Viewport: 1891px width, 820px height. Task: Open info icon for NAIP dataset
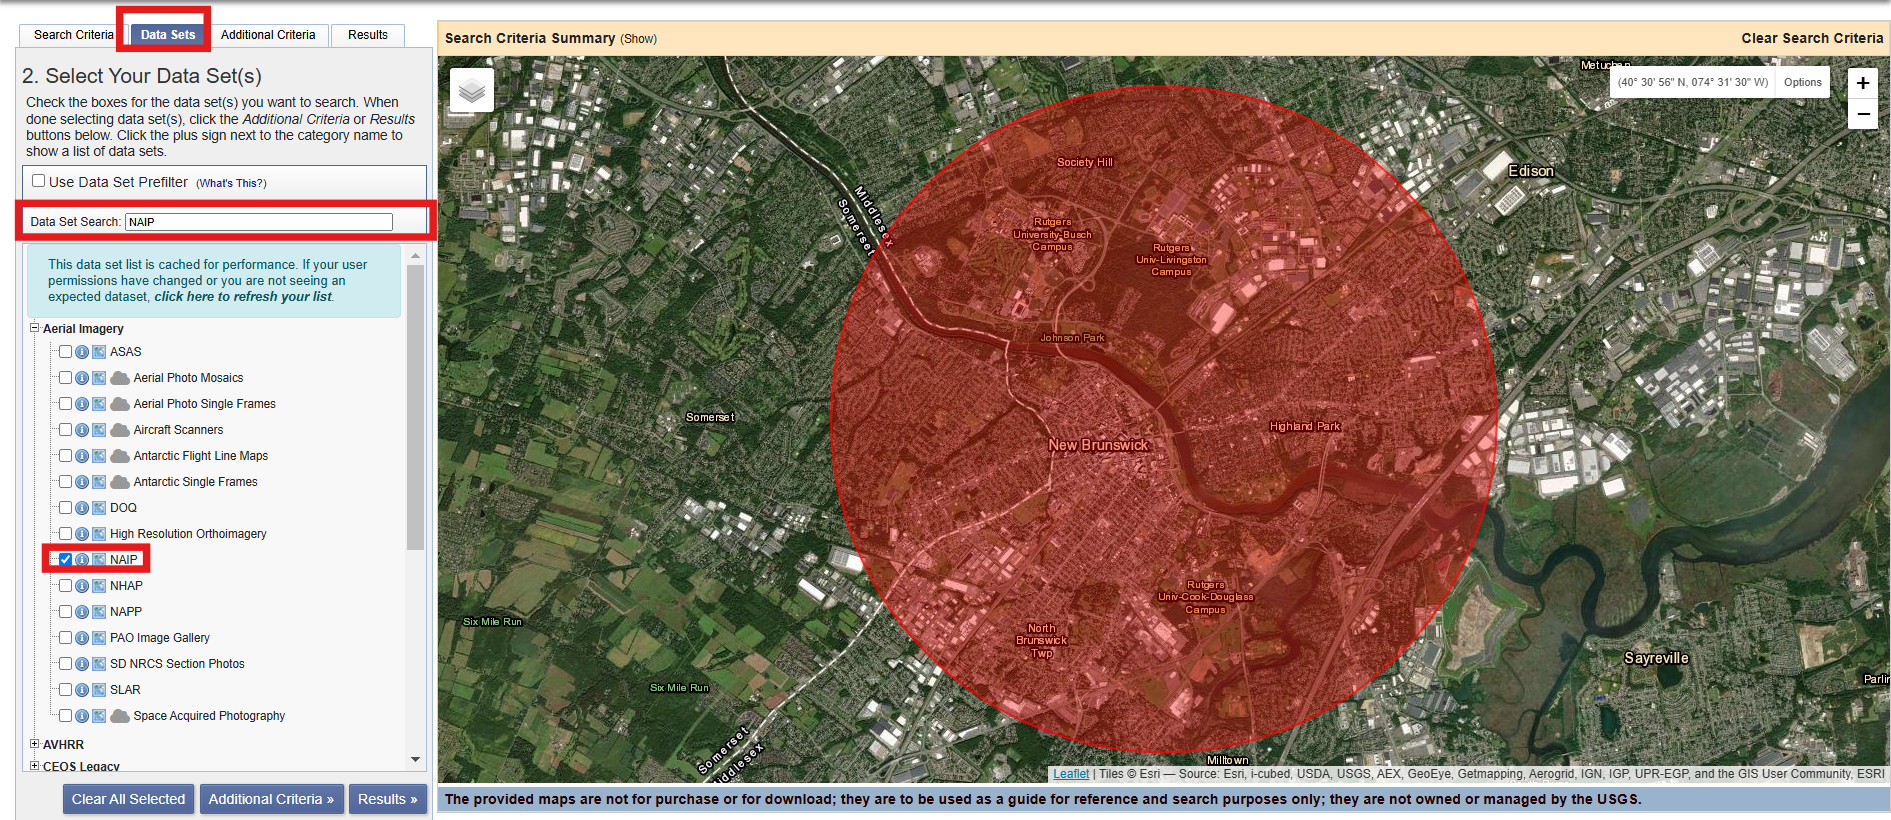[x=82, y=560]
